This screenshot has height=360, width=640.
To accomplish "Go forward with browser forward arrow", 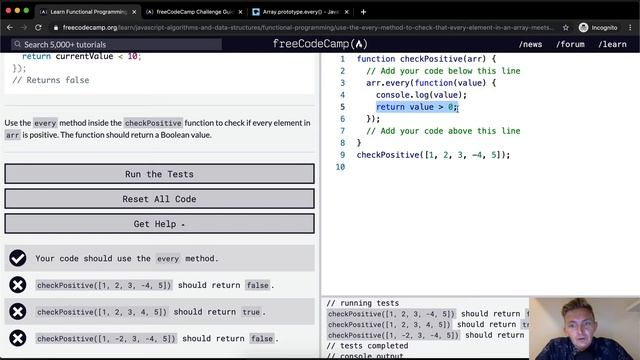I will pos(24,27).
